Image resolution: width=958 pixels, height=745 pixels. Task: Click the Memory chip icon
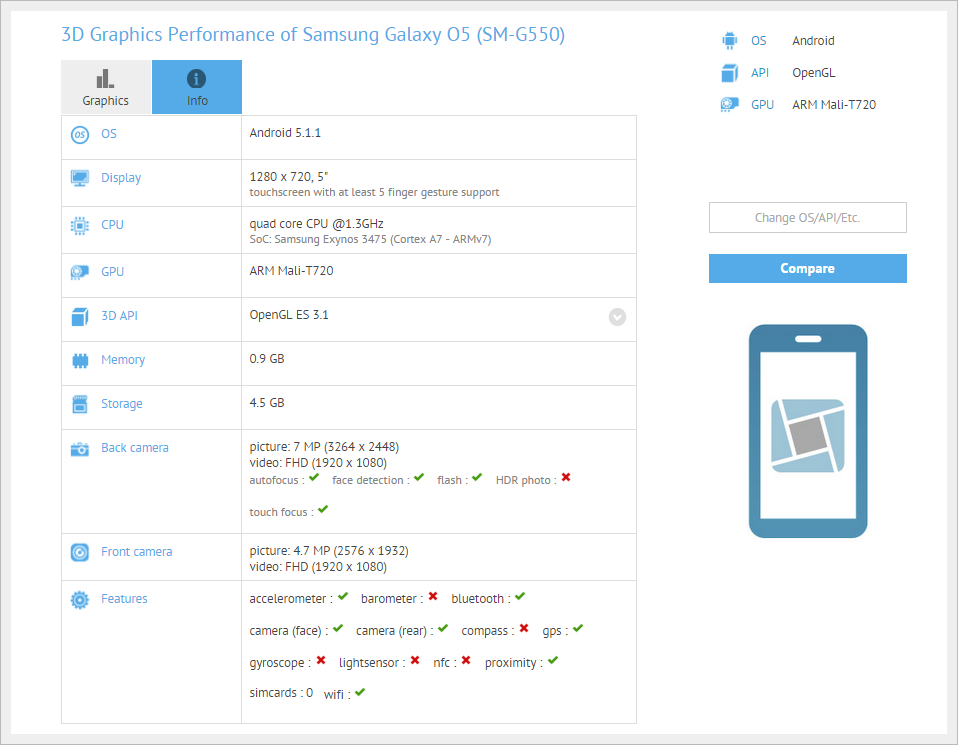tap(80, 361)
